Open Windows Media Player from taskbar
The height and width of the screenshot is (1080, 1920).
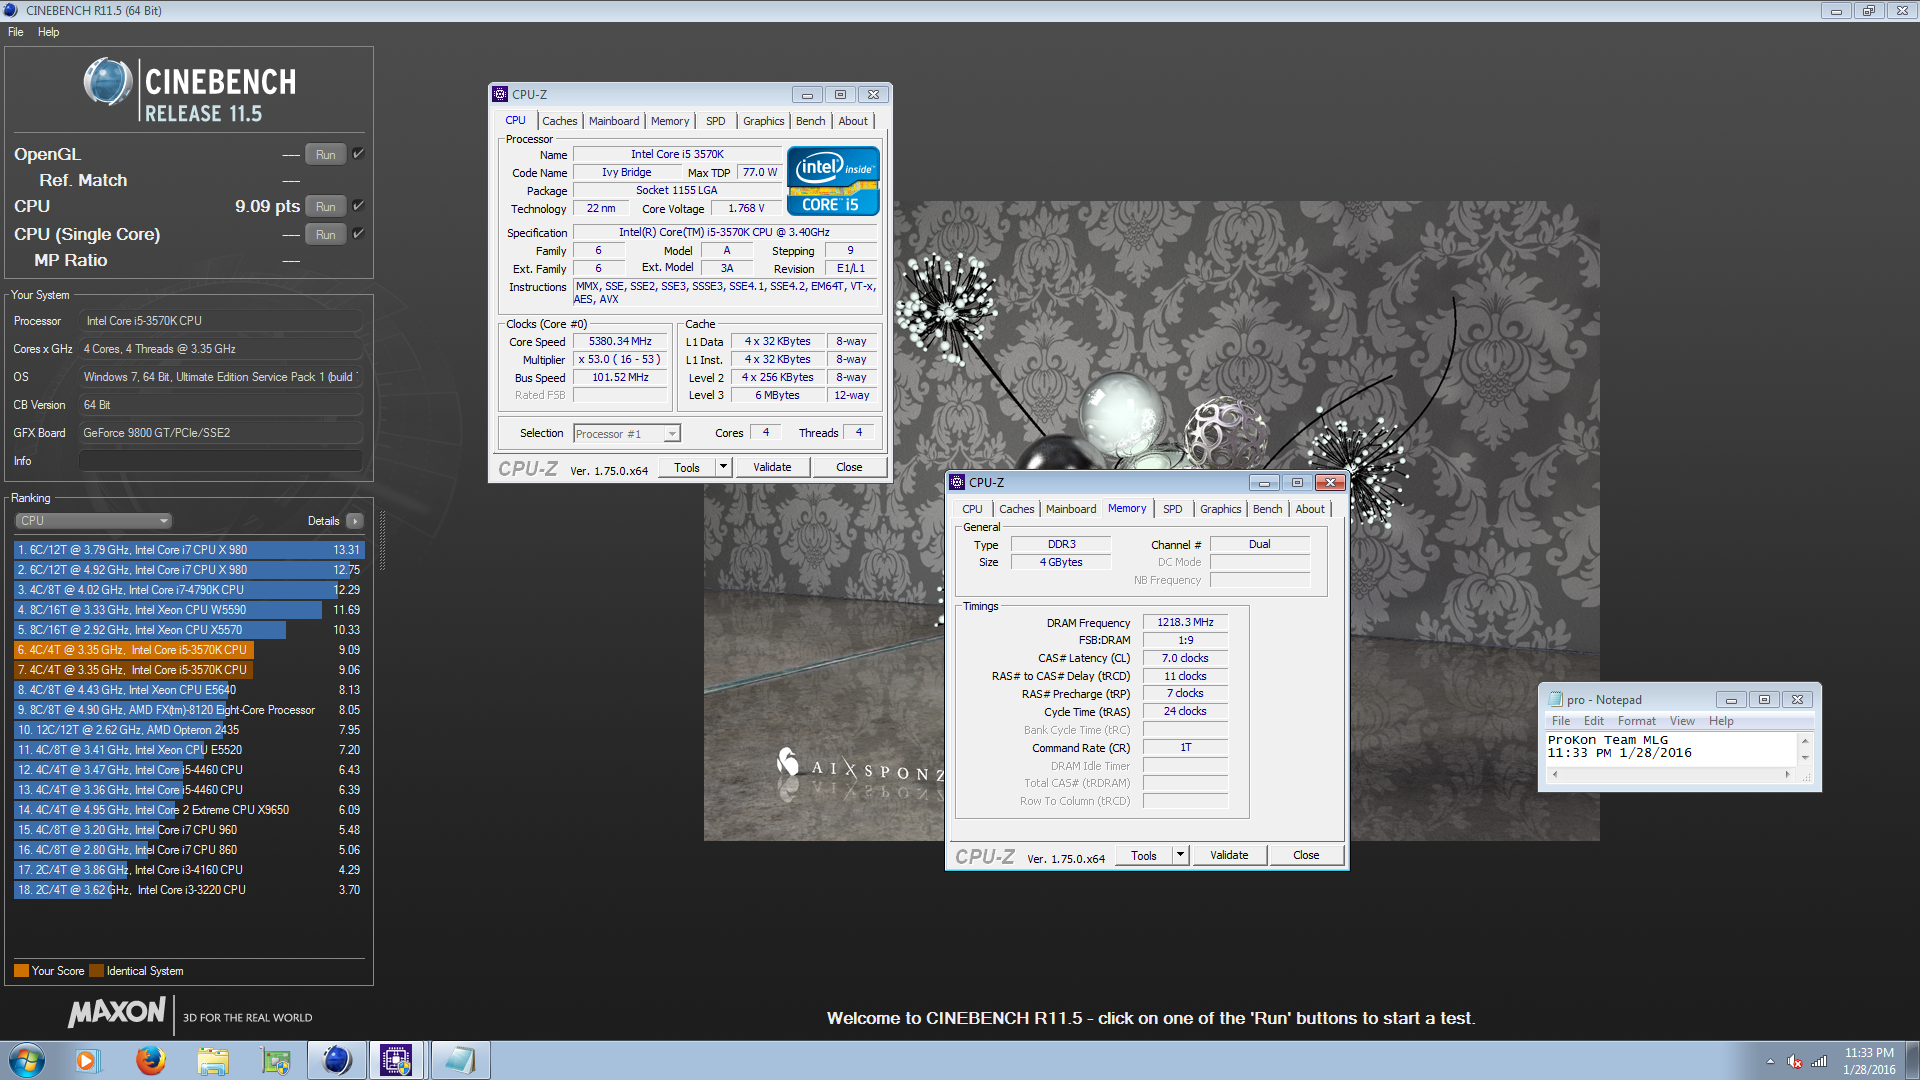[88, 1060]
